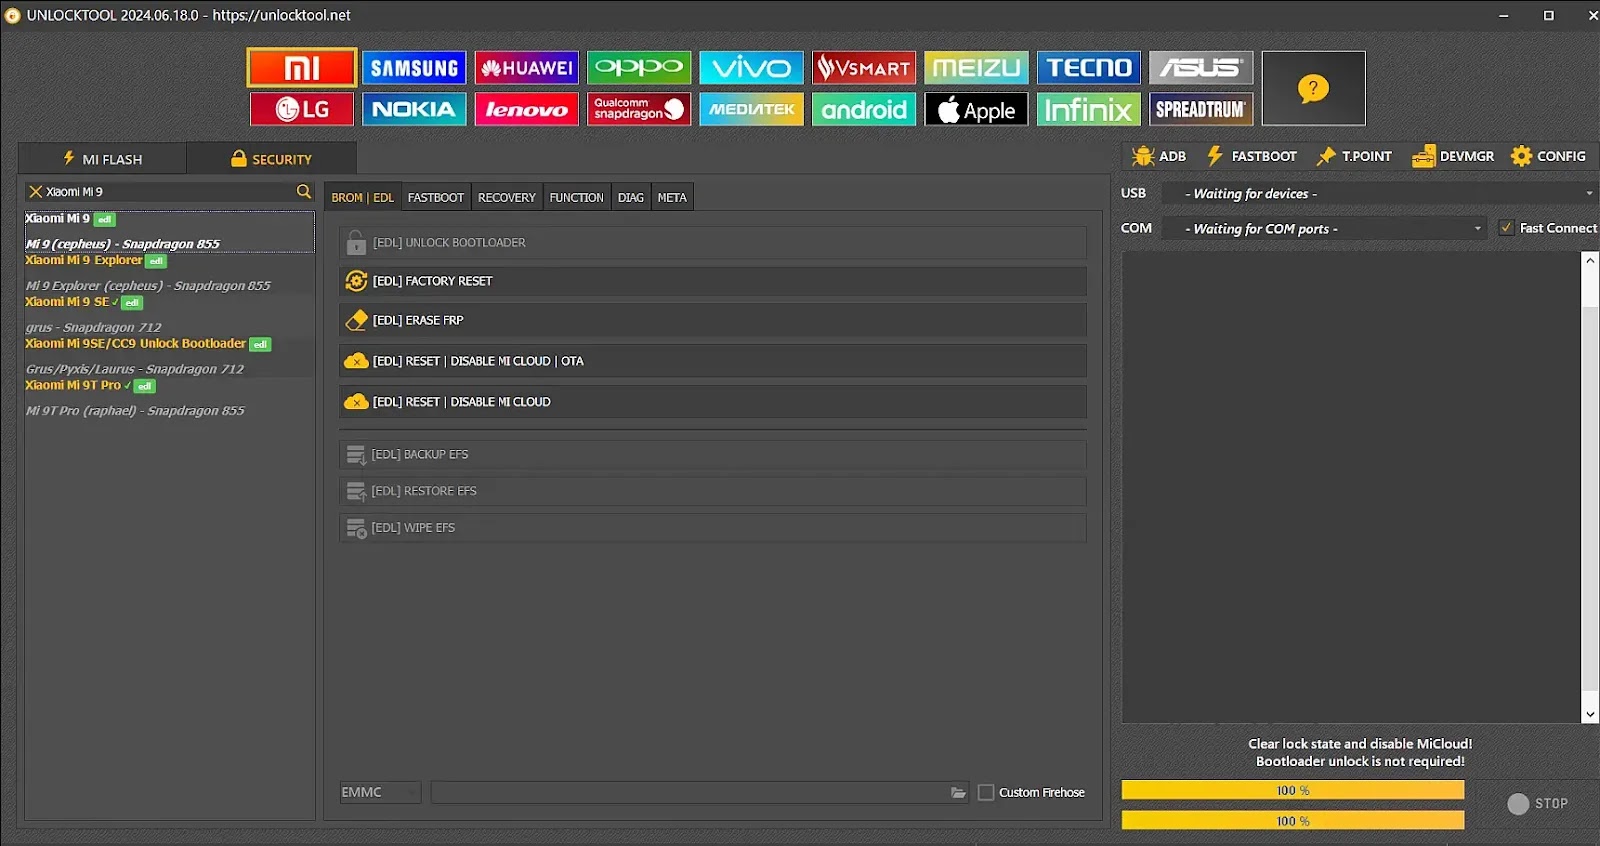Open the Qualcomm Snapdragon icon

point(639,109)
